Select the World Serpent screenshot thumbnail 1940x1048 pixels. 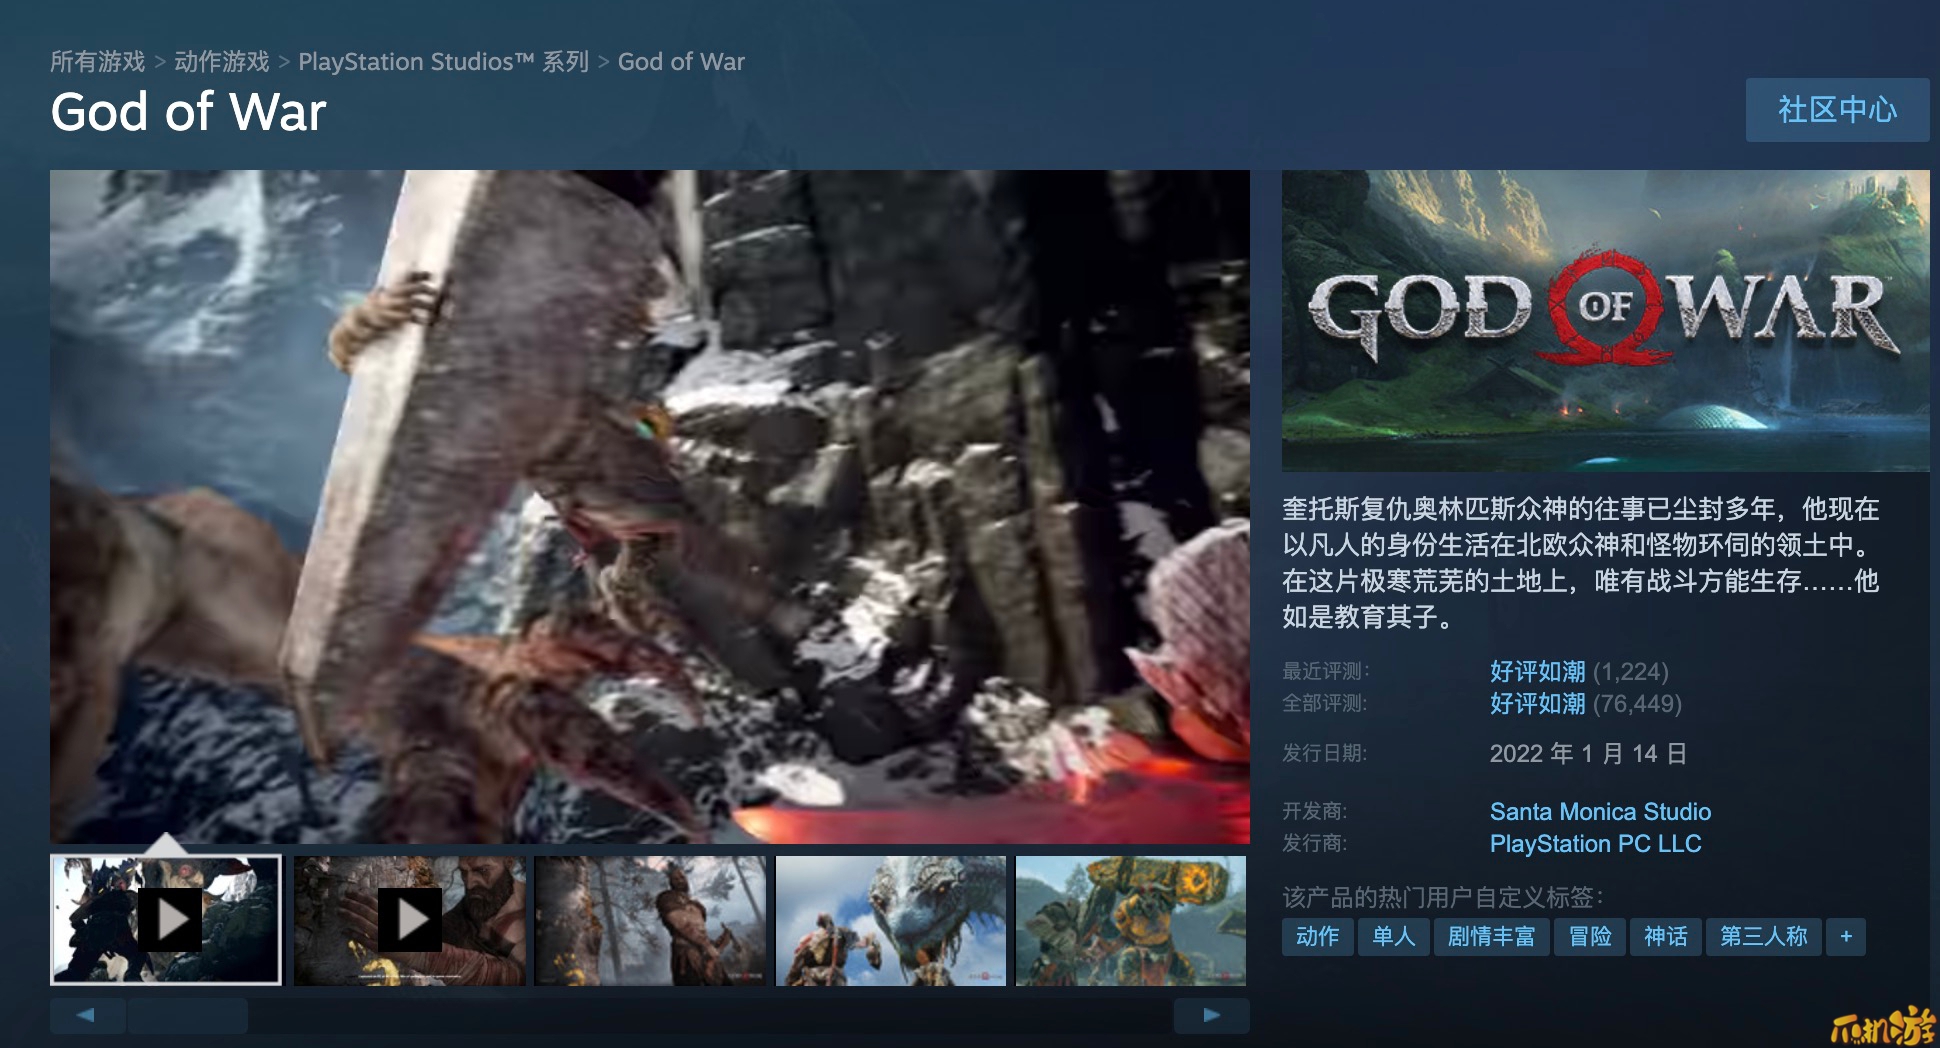coord(890,920)
